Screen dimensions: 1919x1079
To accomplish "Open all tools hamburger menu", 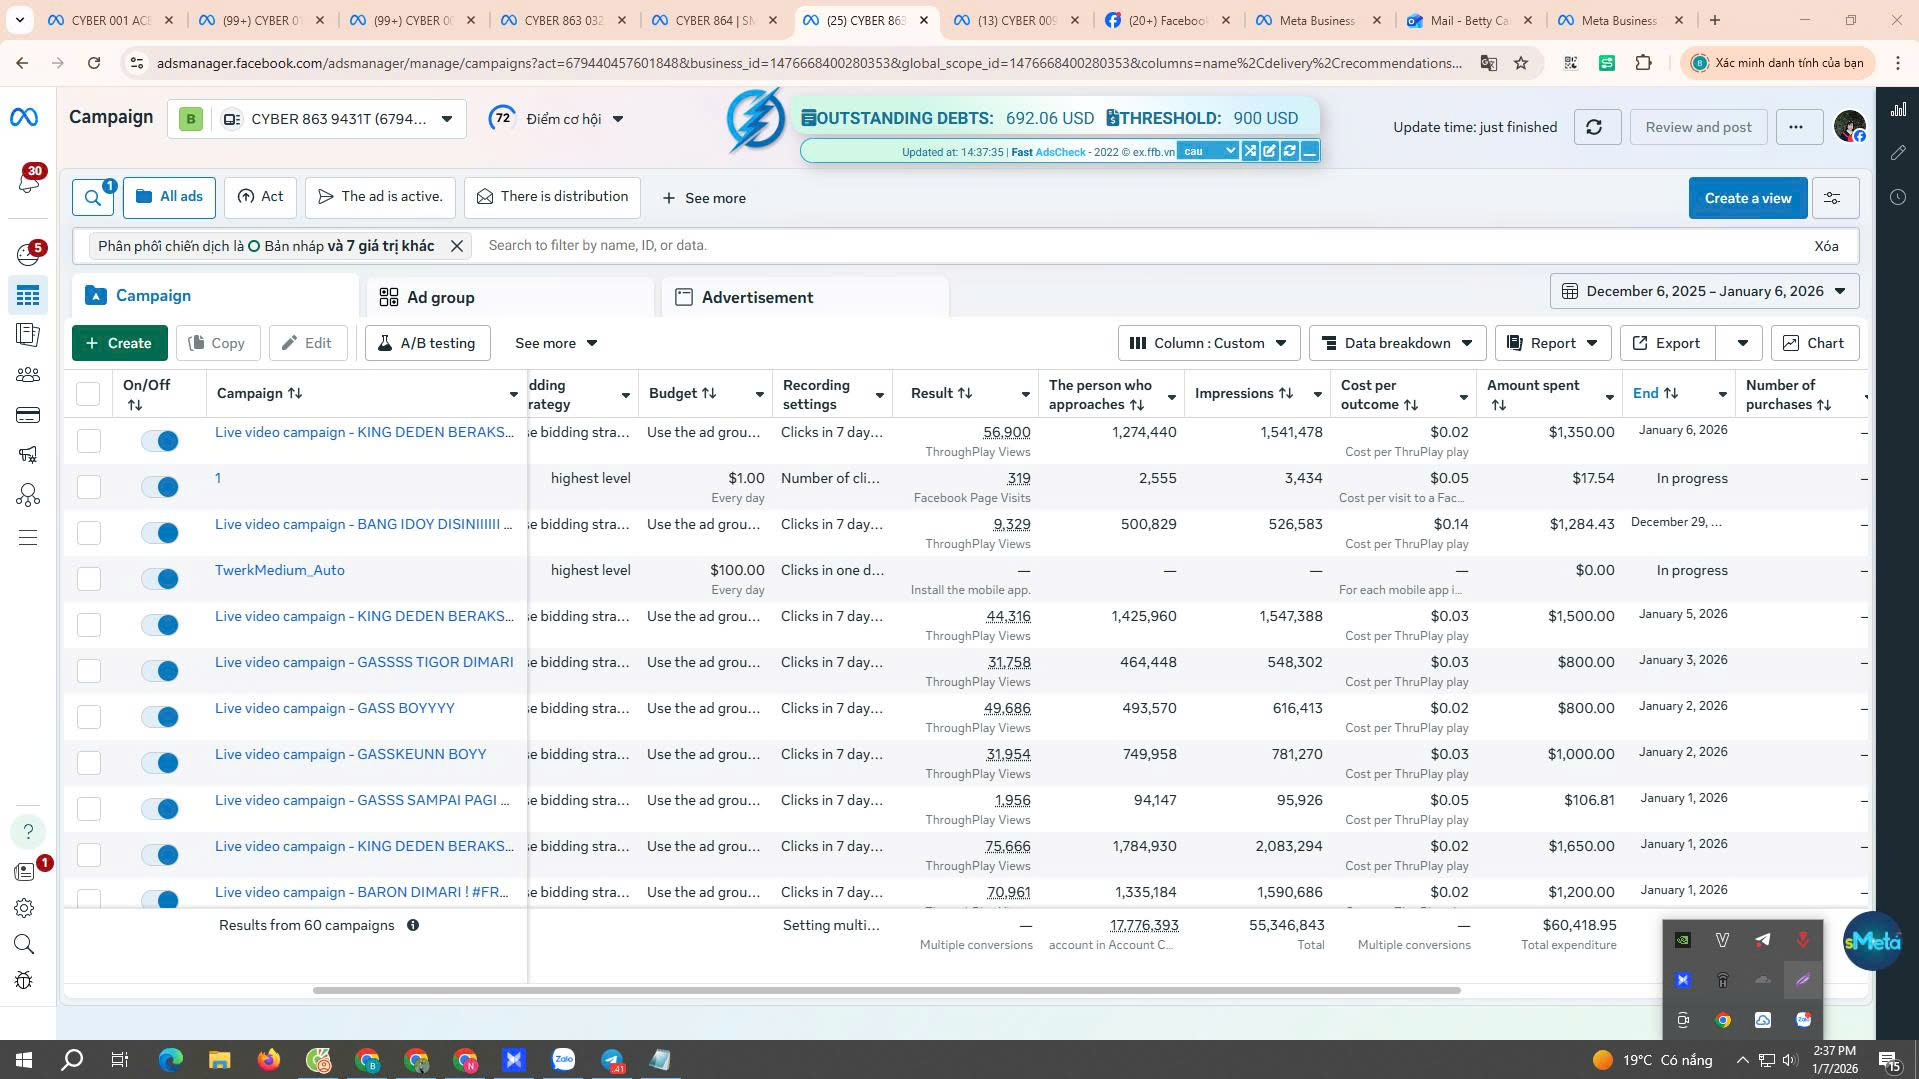I will (x=28, y=538).
